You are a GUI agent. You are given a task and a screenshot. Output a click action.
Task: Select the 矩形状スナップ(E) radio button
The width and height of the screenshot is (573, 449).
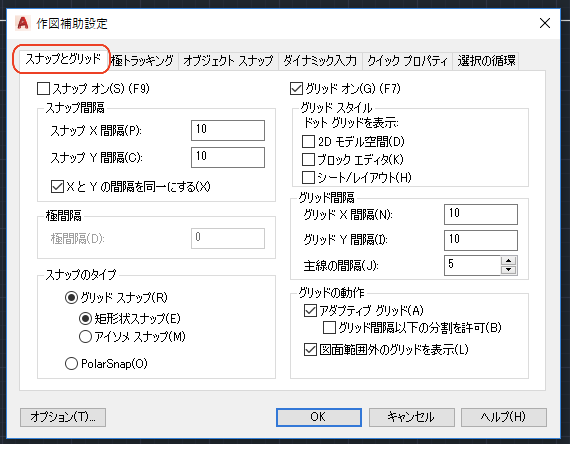coord(85,319)
